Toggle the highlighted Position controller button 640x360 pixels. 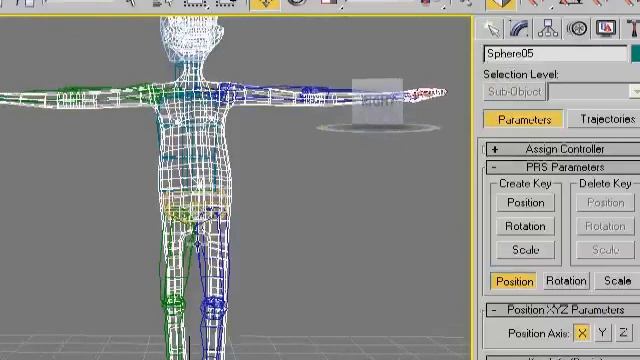click(x=514, y=281)
